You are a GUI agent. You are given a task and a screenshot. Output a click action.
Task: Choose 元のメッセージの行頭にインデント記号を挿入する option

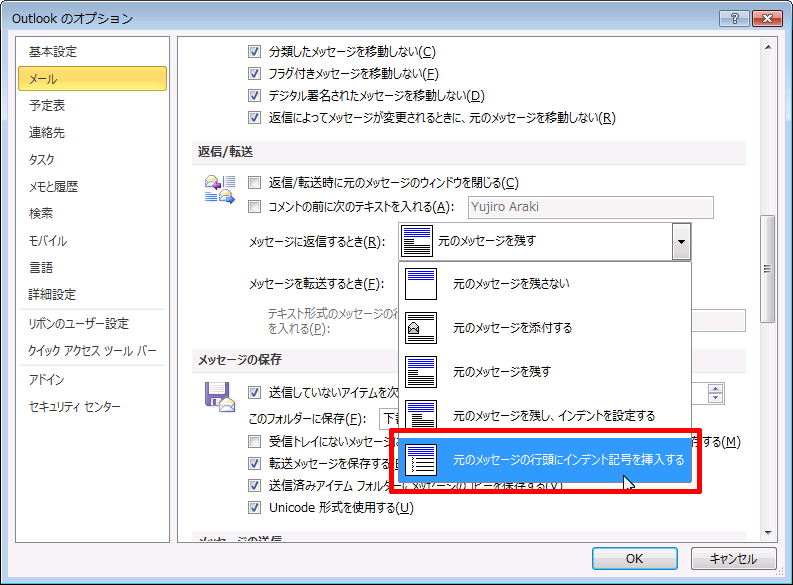(x=545, y=460)
